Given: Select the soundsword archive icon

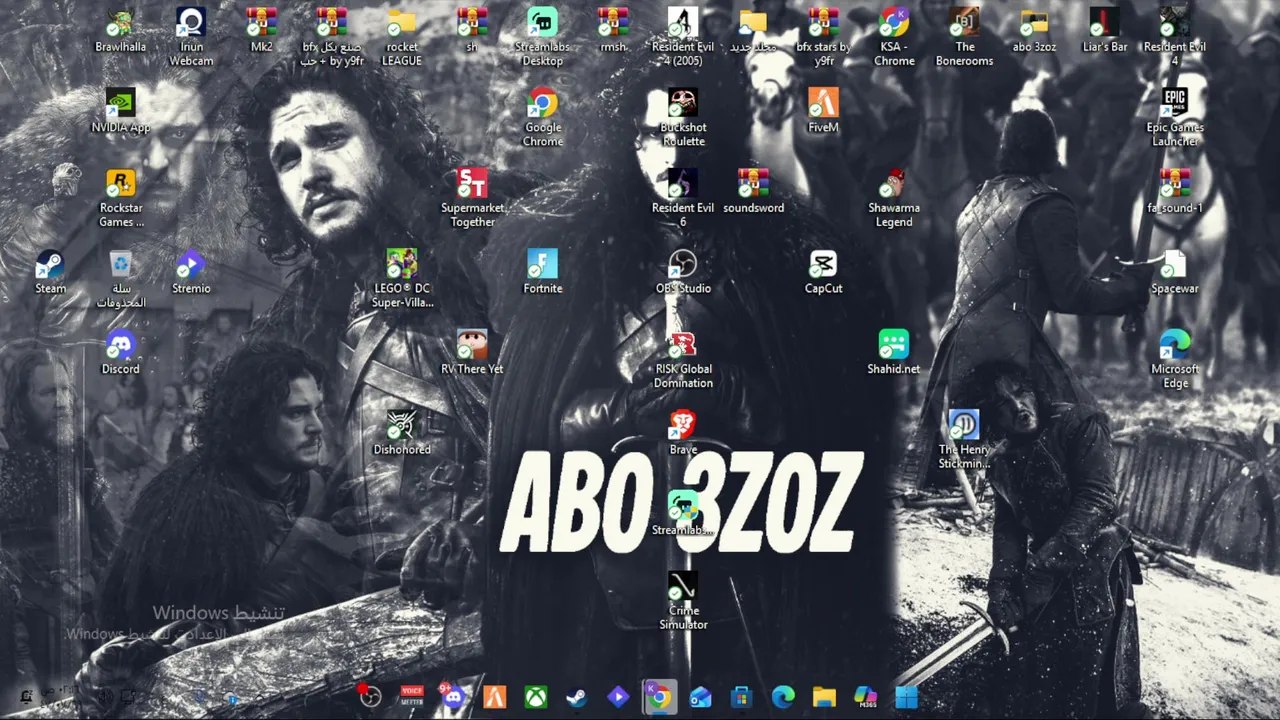Looking at the screenshot, I should 753,191.
